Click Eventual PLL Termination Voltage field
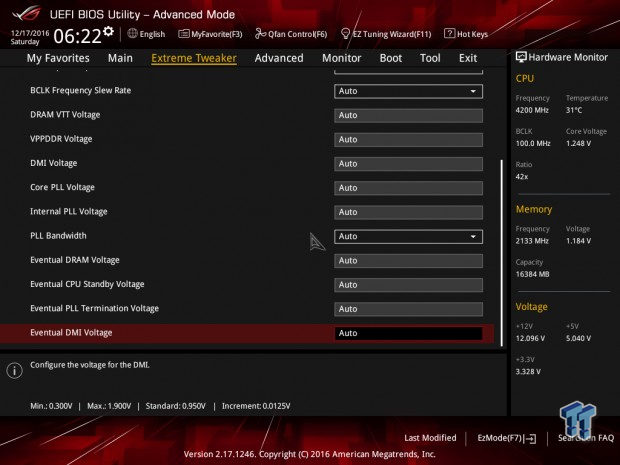The image size is (620, 465). (x=408, y=309)
